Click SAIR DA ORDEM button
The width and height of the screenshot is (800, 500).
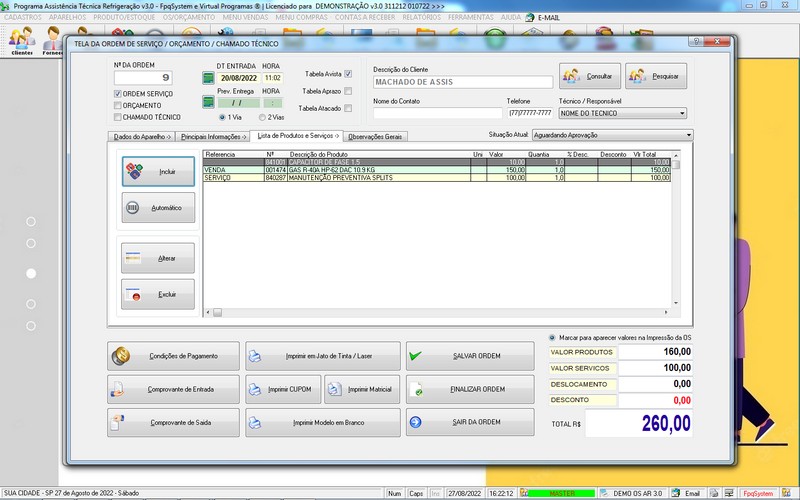pos(470,422)
